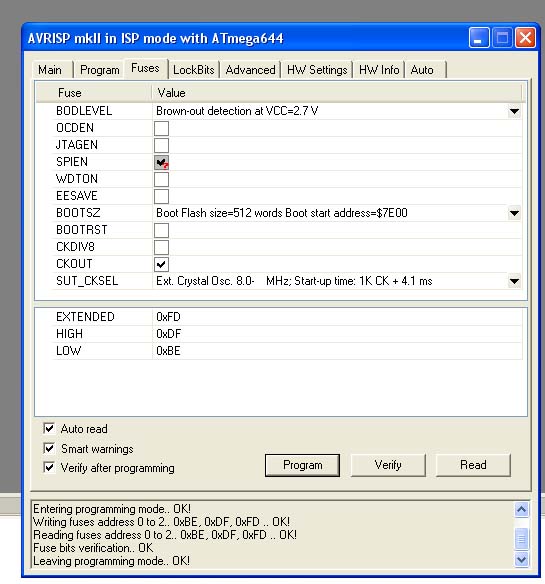
Task: Enable the OCDEN fuse checkbox
Action: [x=161, y=128]
